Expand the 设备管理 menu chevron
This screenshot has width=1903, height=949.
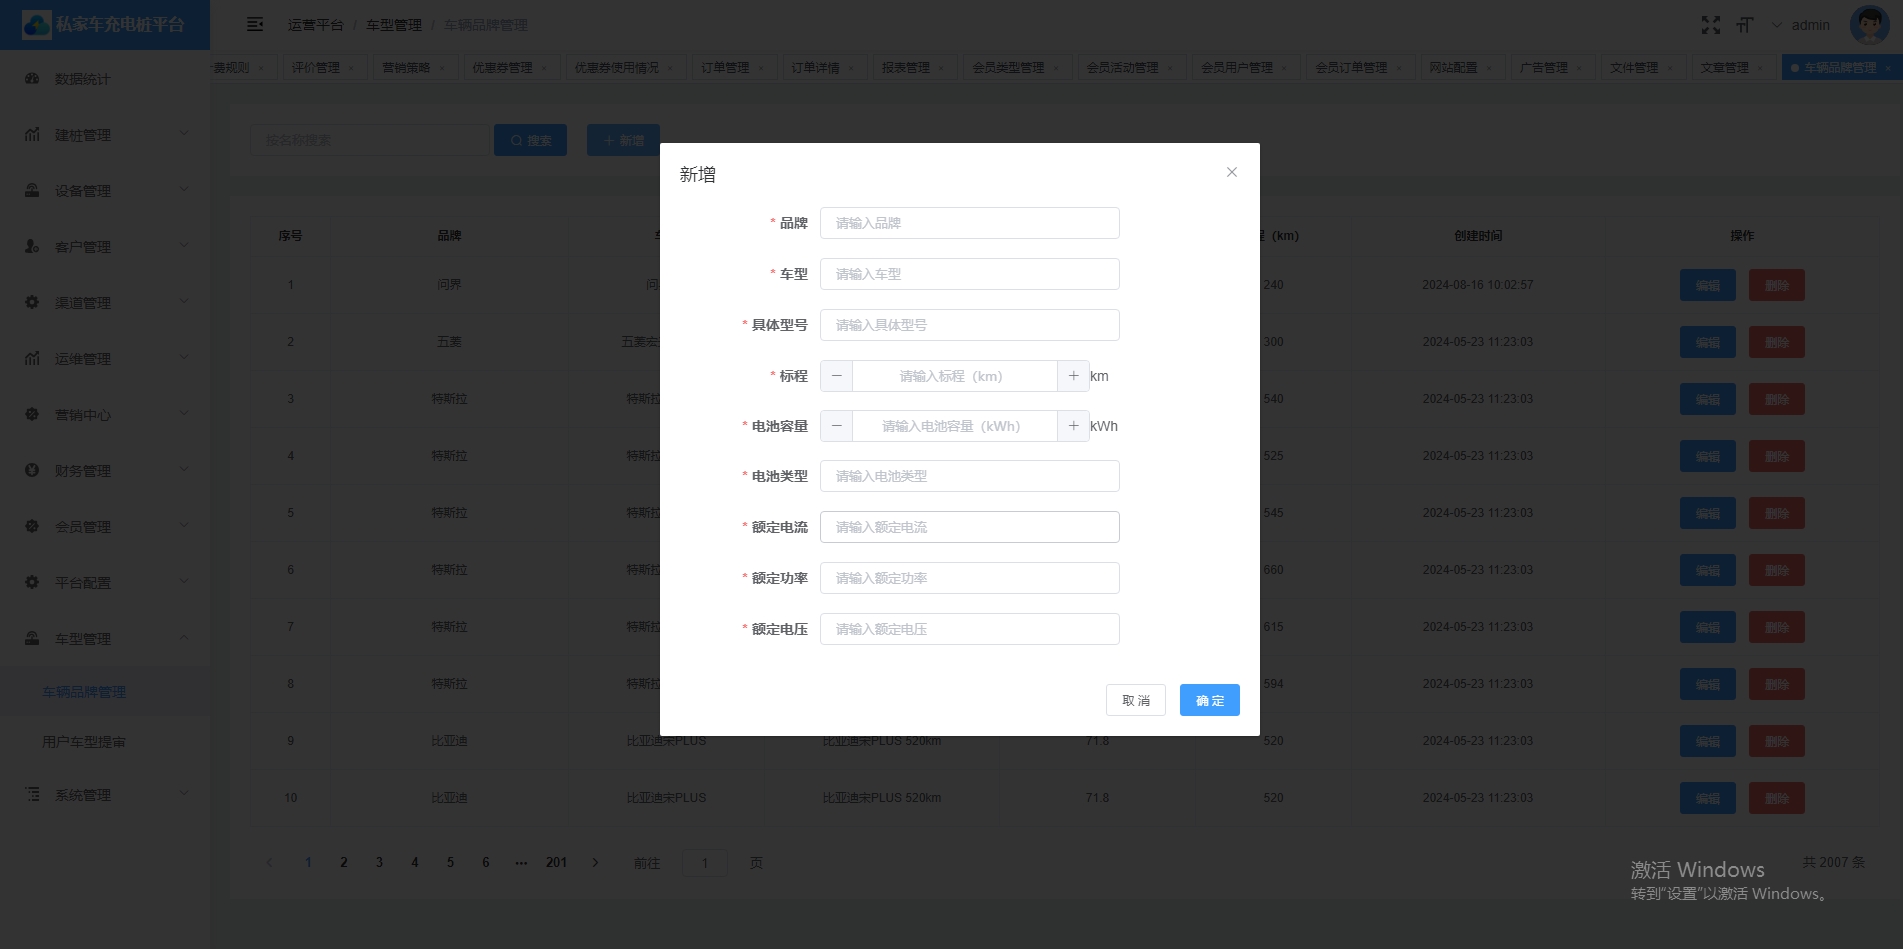pos(184,189)
